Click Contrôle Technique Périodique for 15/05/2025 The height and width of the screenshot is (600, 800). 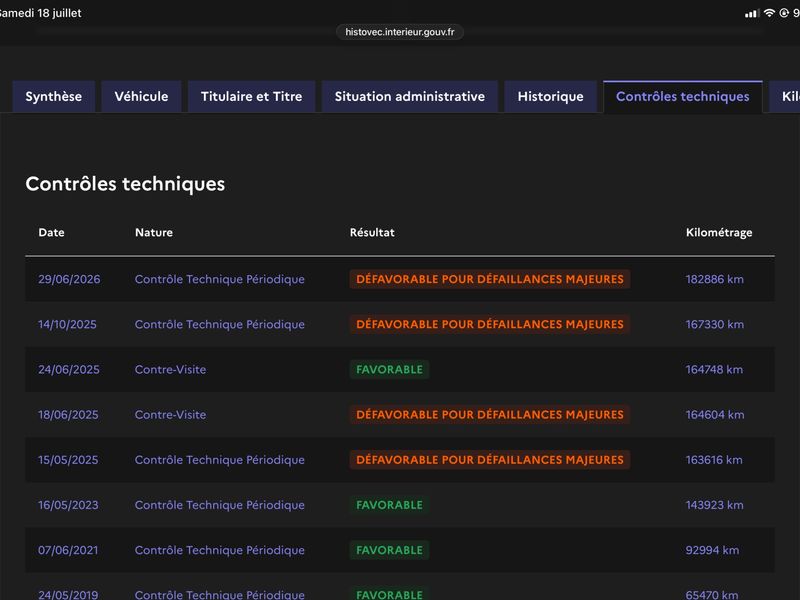220,460
